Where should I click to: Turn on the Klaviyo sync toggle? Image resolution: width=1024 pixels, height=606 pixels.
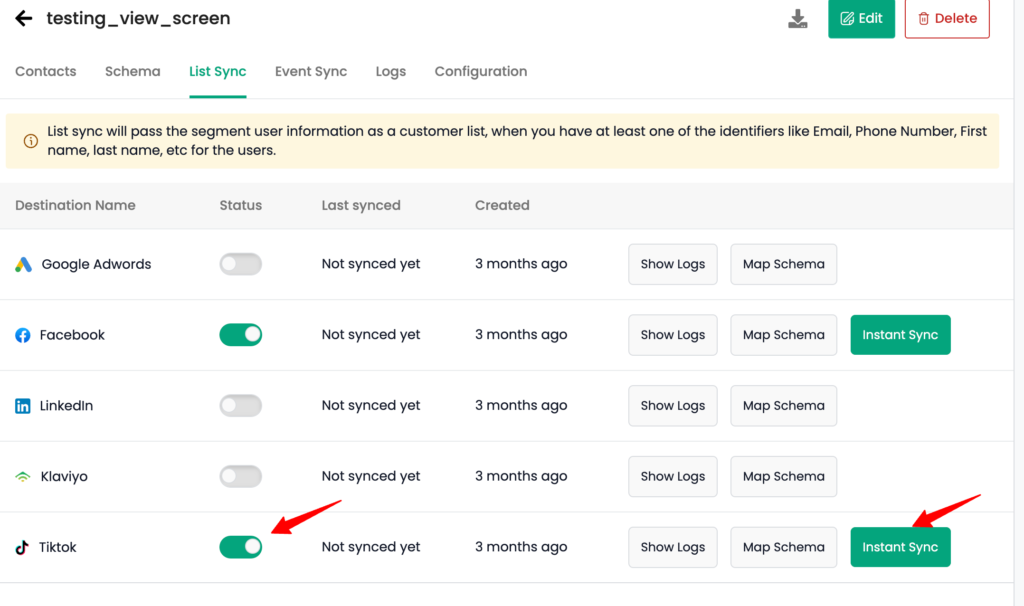240,476
